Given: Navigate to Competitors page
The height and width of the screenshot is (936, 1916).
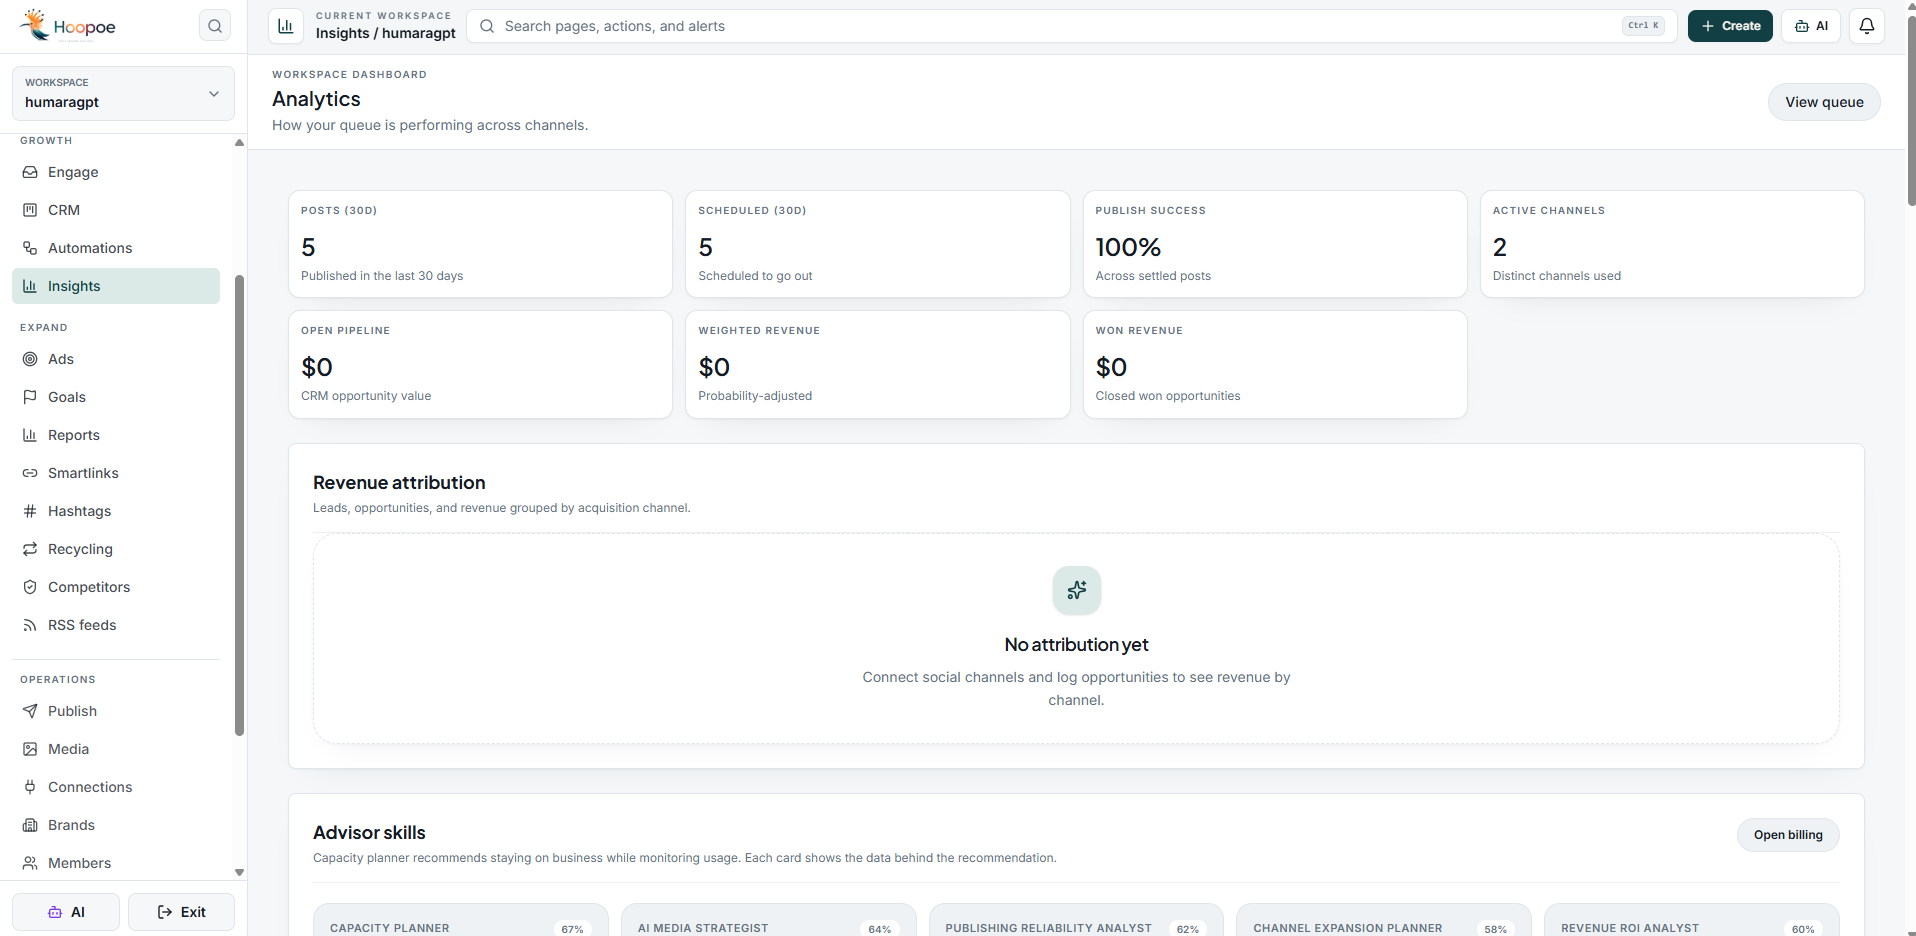Looking at the screenshot, I should click(116, 587).
